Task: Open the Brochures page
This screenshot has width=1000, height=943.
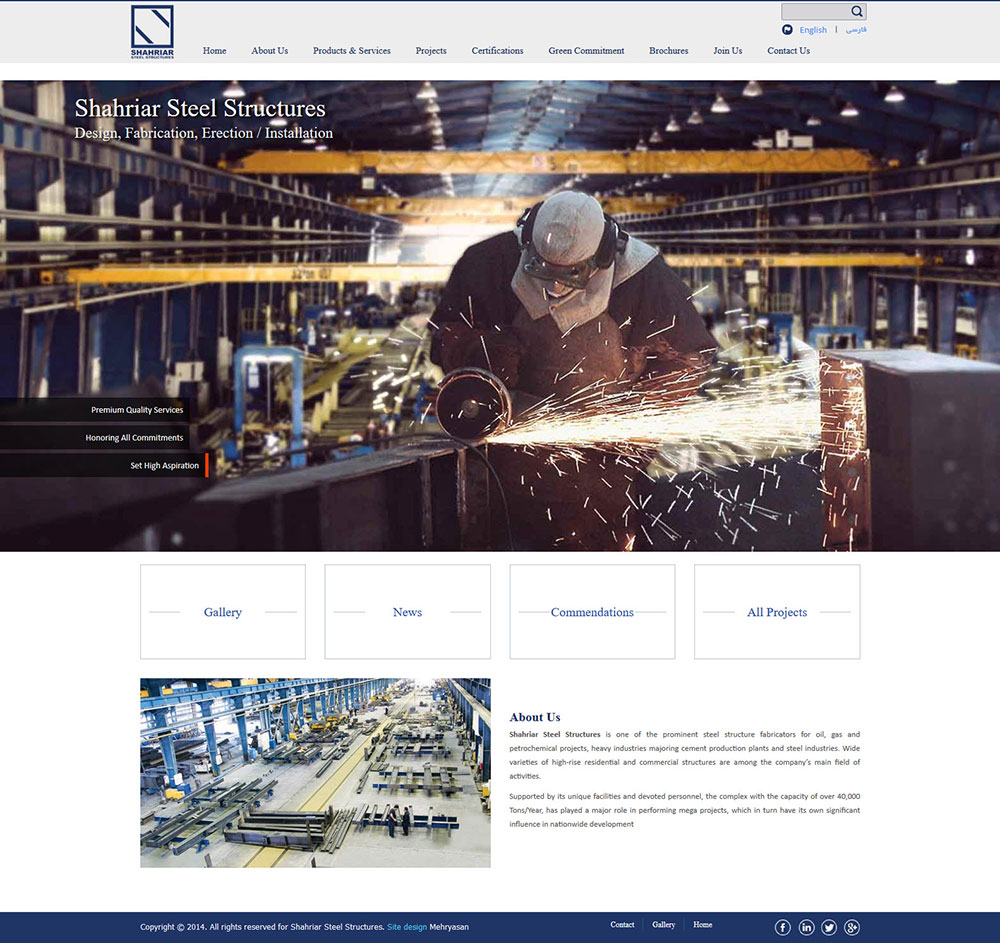Action: [668, 50]
